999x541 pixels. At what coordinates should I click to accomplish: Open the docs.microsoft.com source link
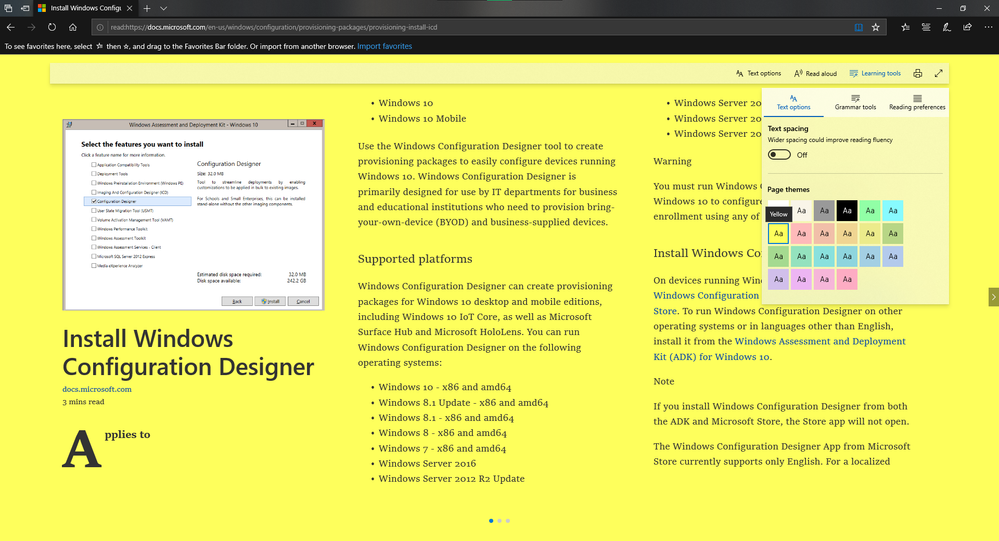coord(97,389)
